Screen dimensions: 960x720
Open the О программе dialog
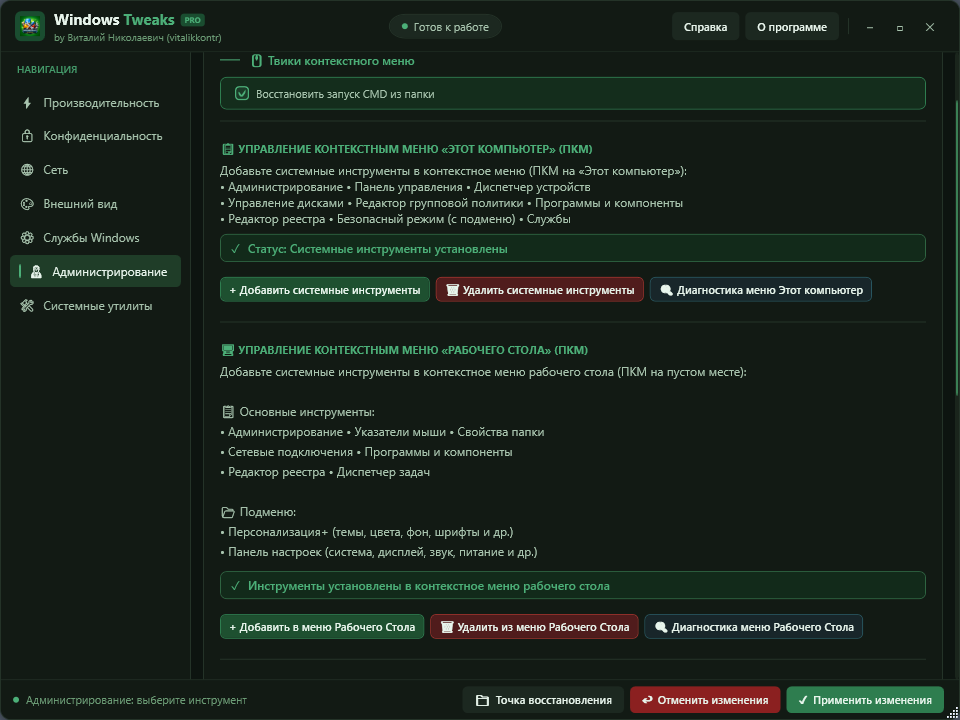coord(792,27)
